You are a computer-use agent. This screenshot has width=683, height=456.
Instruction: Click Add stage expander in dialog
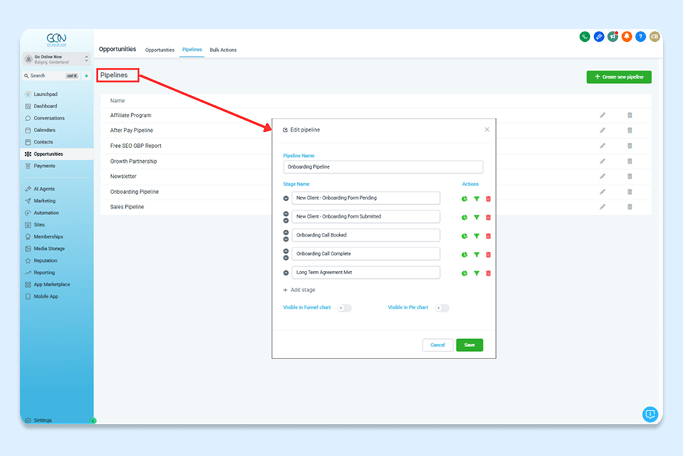[x=300, y=290]
